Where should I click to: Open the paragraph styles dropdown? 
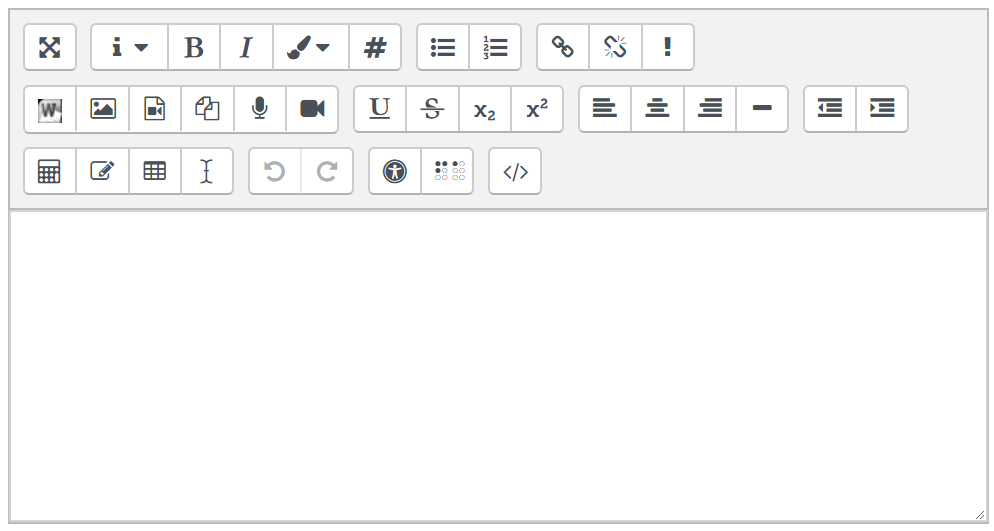pyautogui.click(x=130, y=47)
